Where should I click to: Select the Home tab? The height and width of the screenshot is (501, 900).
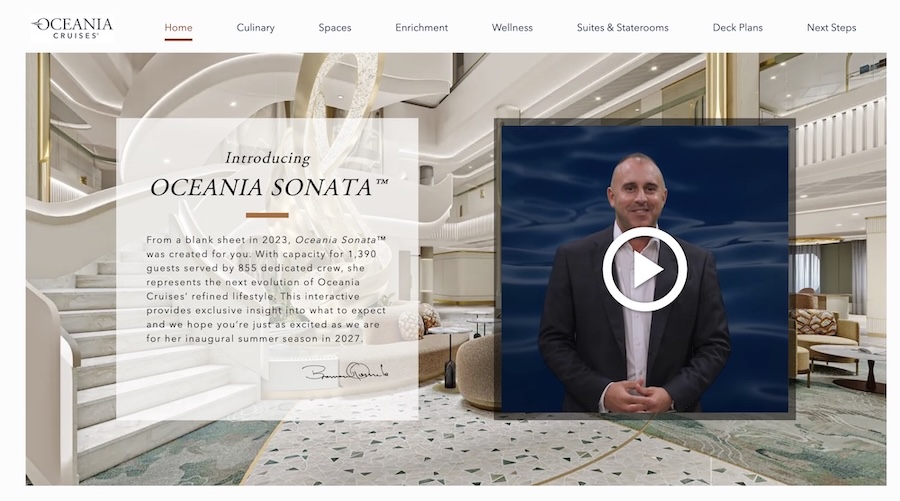tap(179, 28)
